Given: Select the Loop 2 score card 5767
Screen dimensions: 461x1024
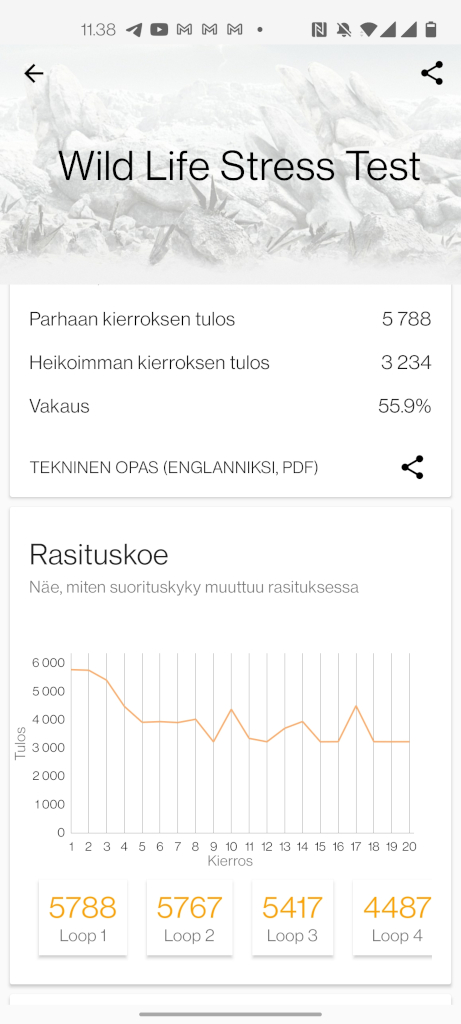Looking at the screenshot, I should 189,918.
